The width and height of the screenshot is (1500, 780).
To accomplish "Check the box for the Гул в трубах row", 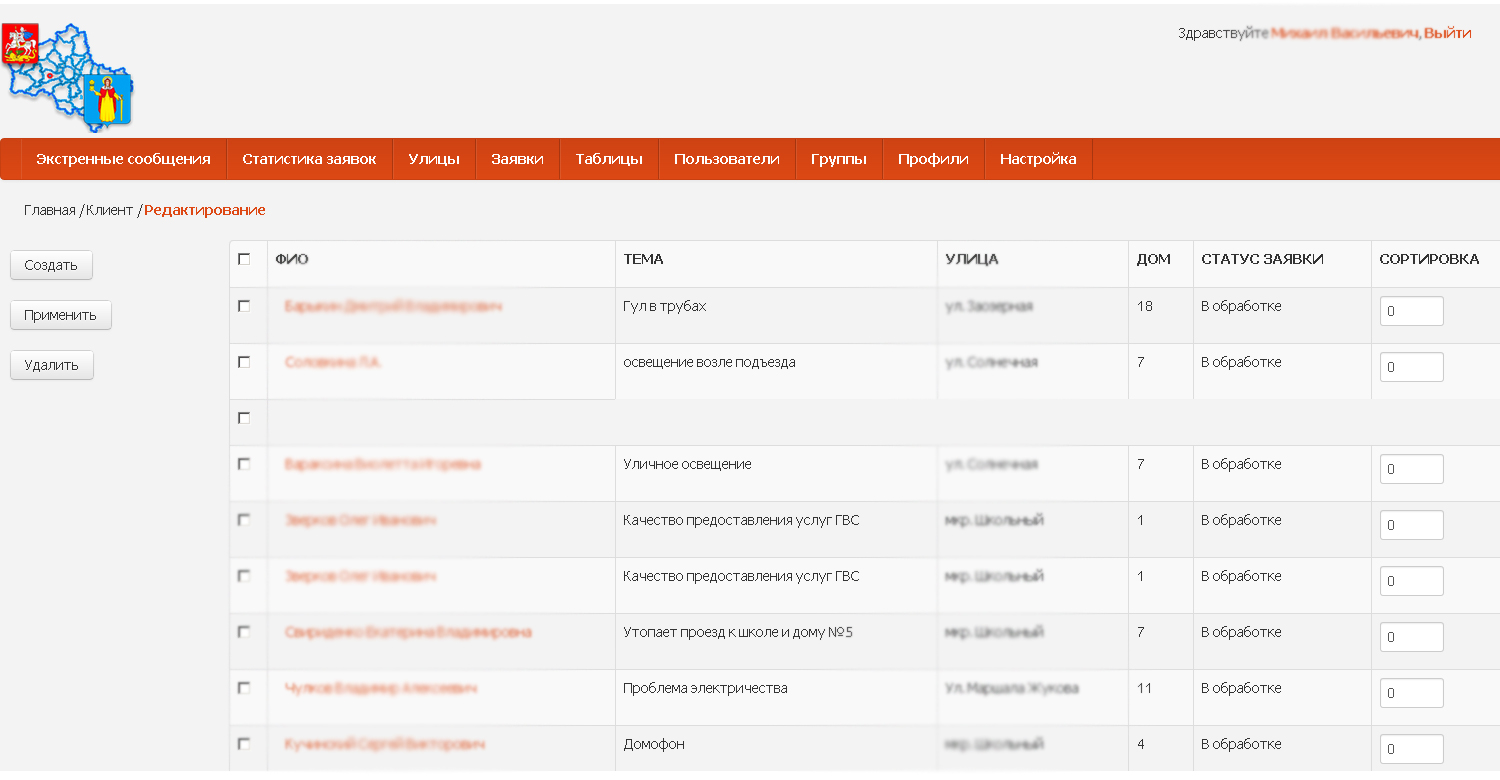I will click(244, 306).
